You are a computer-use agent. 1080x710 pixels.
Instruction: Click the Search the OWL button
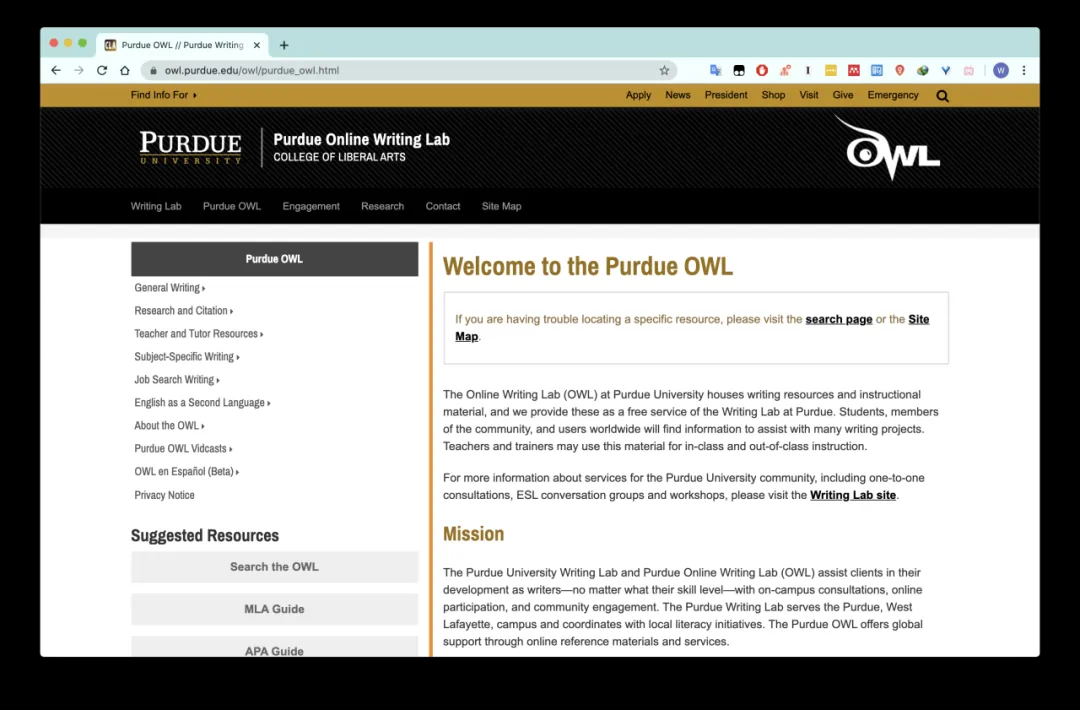275,567
